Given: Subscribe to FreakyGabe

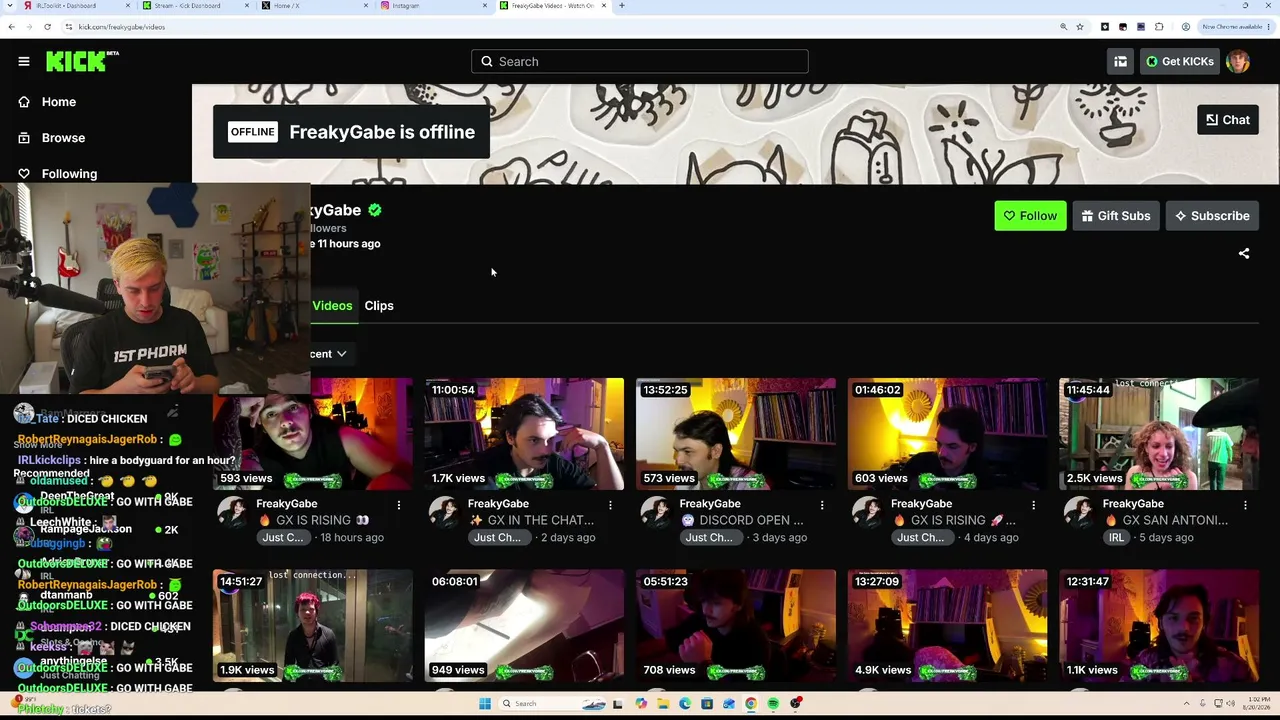Looking at the screenshot, I should [1213, 216].
